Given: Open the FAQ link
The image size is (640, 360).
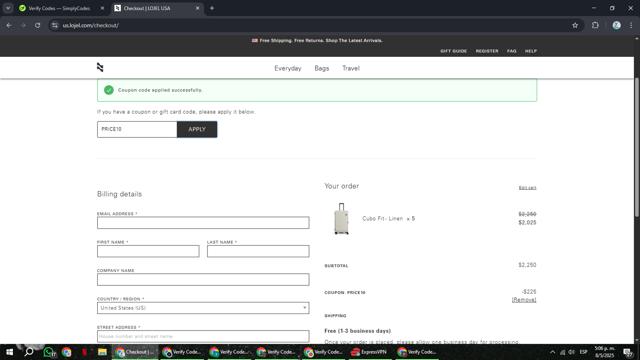Looking at the screenshot, I should [511, 51].
